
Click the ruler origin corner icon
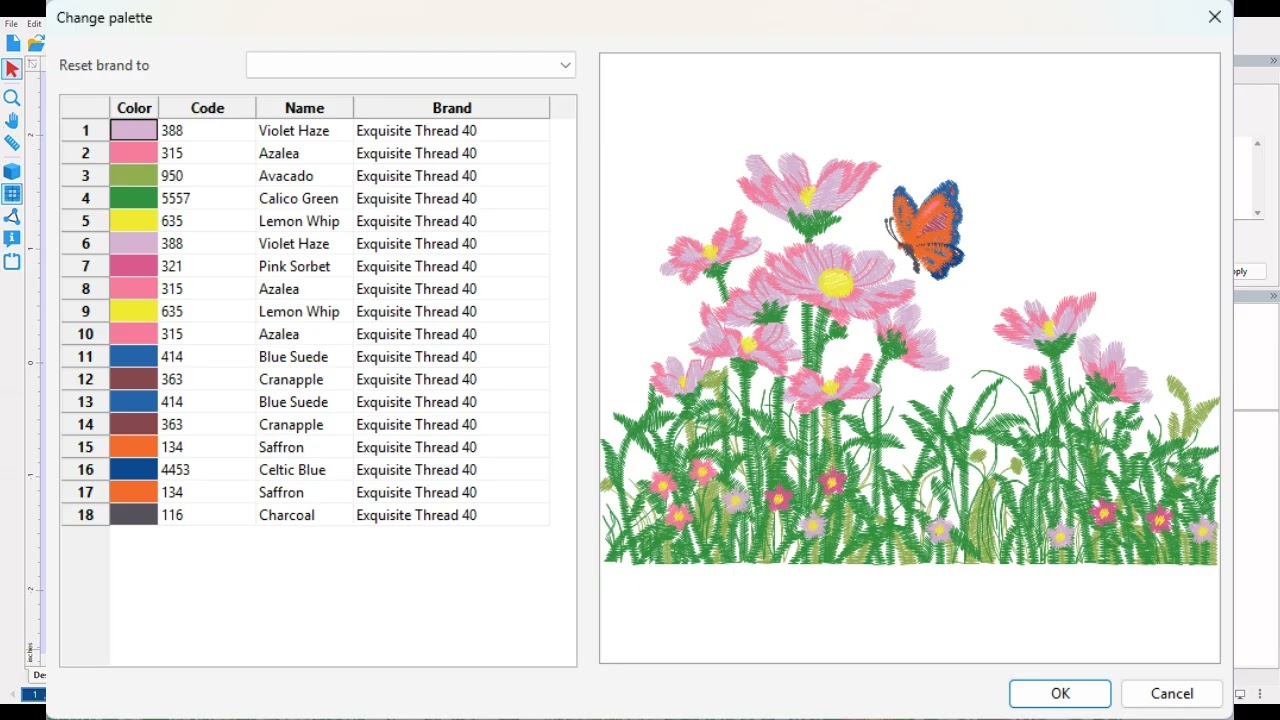click(x=32, y=64)
